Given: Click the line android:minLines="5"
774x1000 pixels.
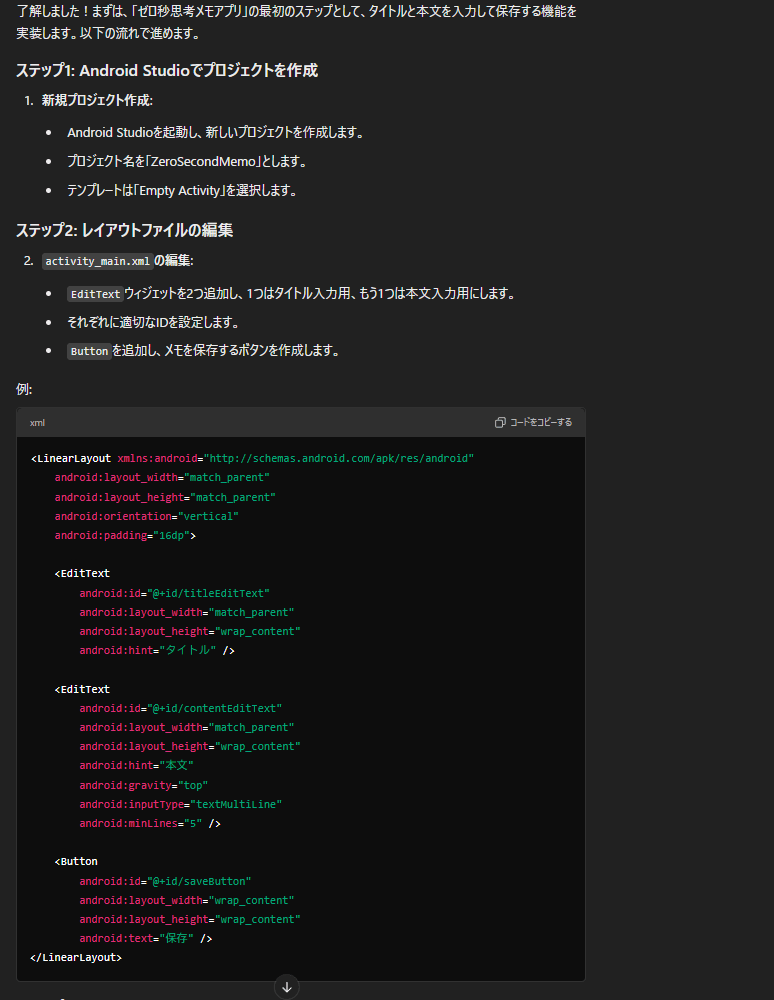Looking at the screenshot, I should coord(150,823).
